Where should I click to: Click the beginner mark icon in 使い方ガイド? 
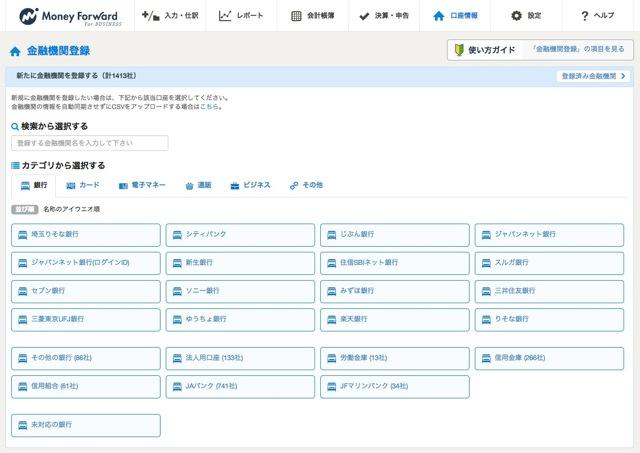pyautogui.click(x=459, y=50)
